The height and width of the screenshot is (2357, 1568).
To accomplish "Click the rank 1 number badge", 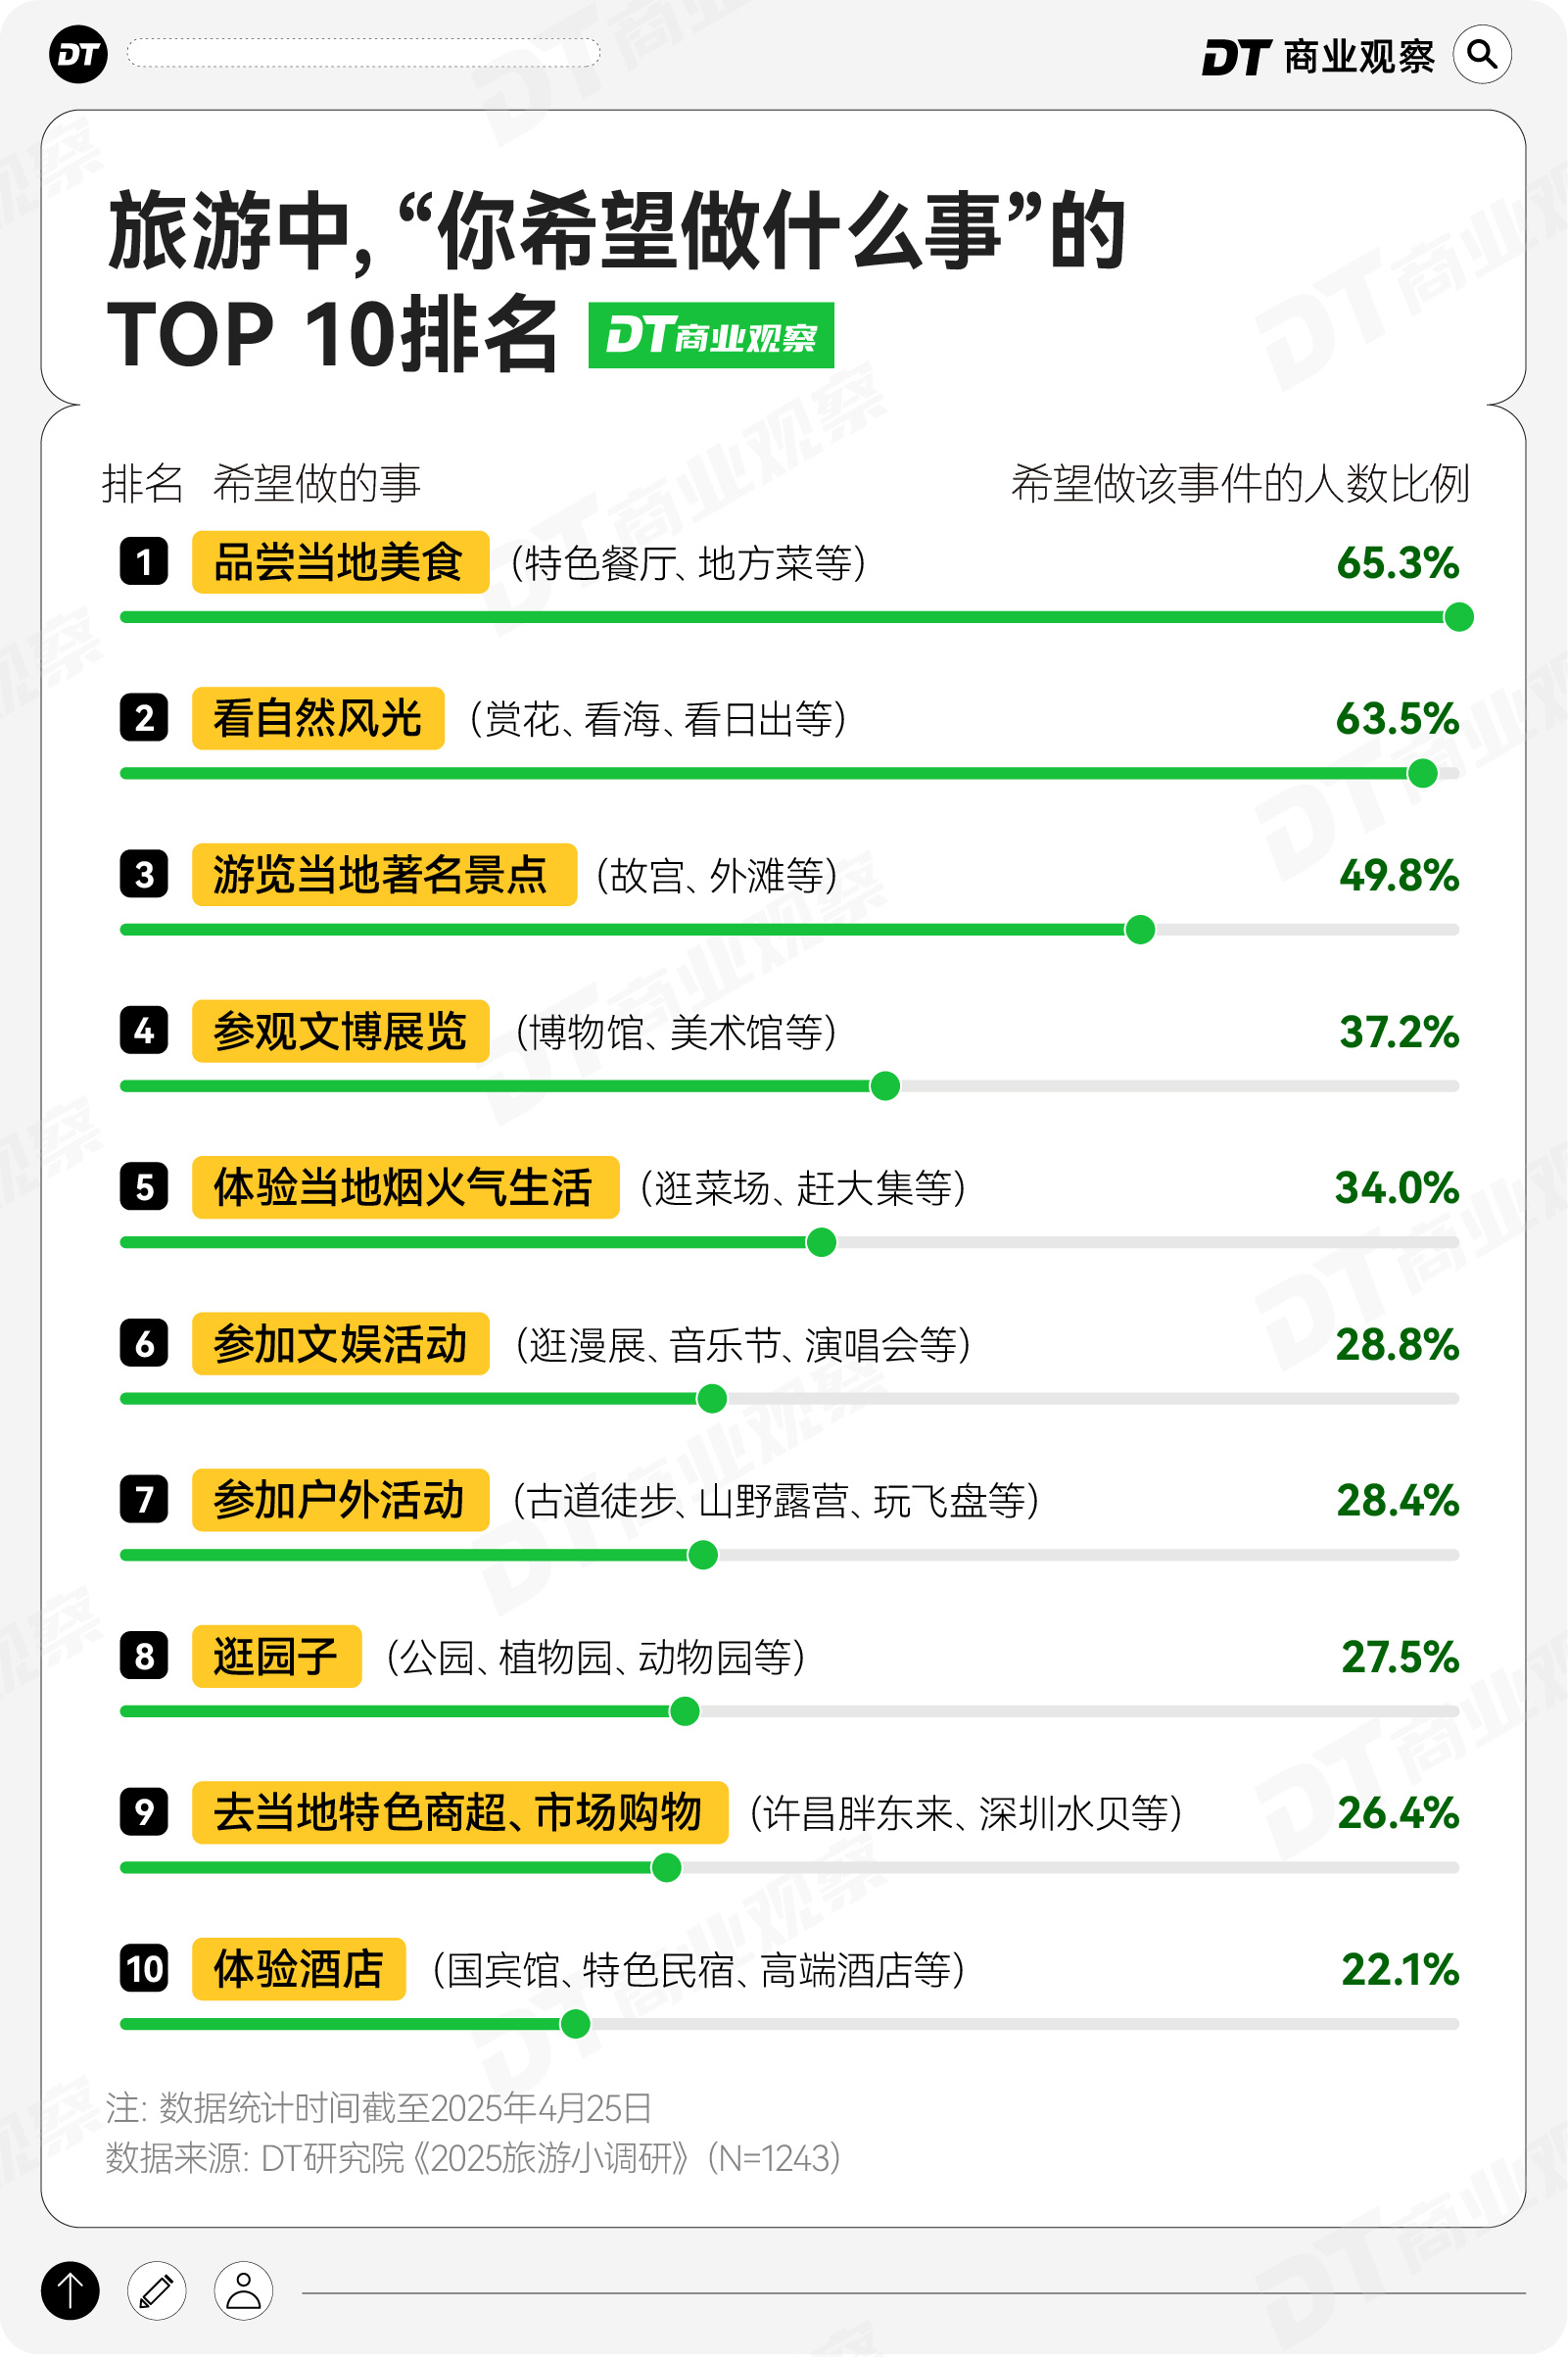I will coord(144,562).
